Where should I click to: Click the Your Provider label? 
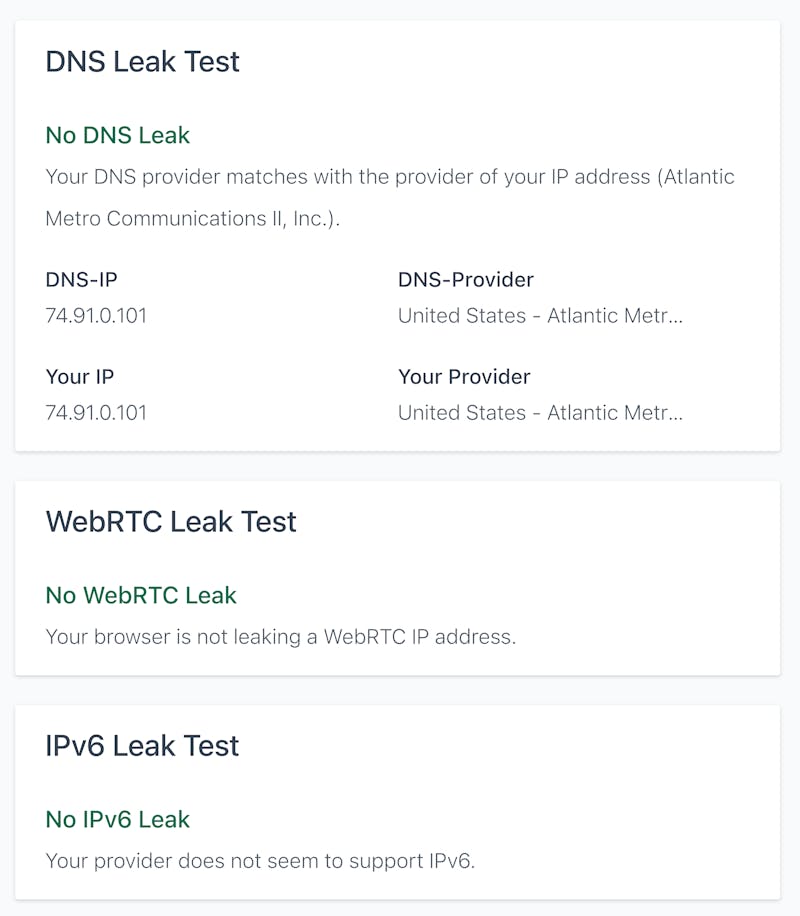pyautogui.click(x=464, y=377)
